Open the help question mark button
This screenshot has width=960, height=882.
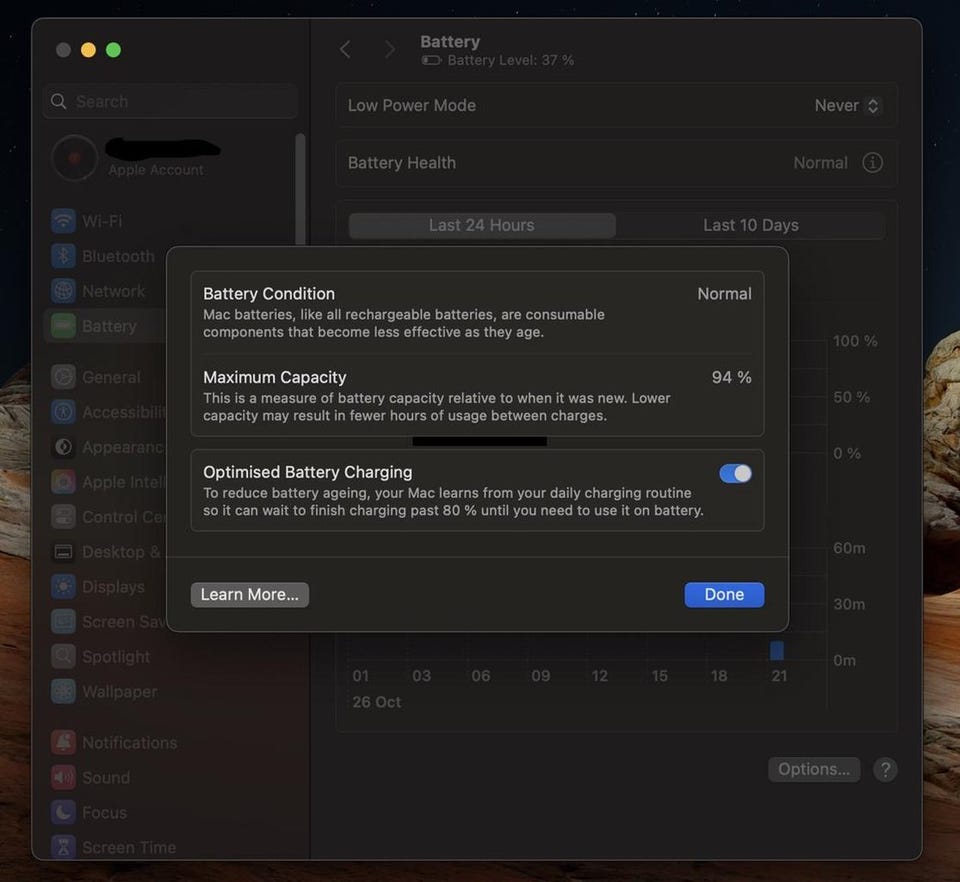pos(885,769)
